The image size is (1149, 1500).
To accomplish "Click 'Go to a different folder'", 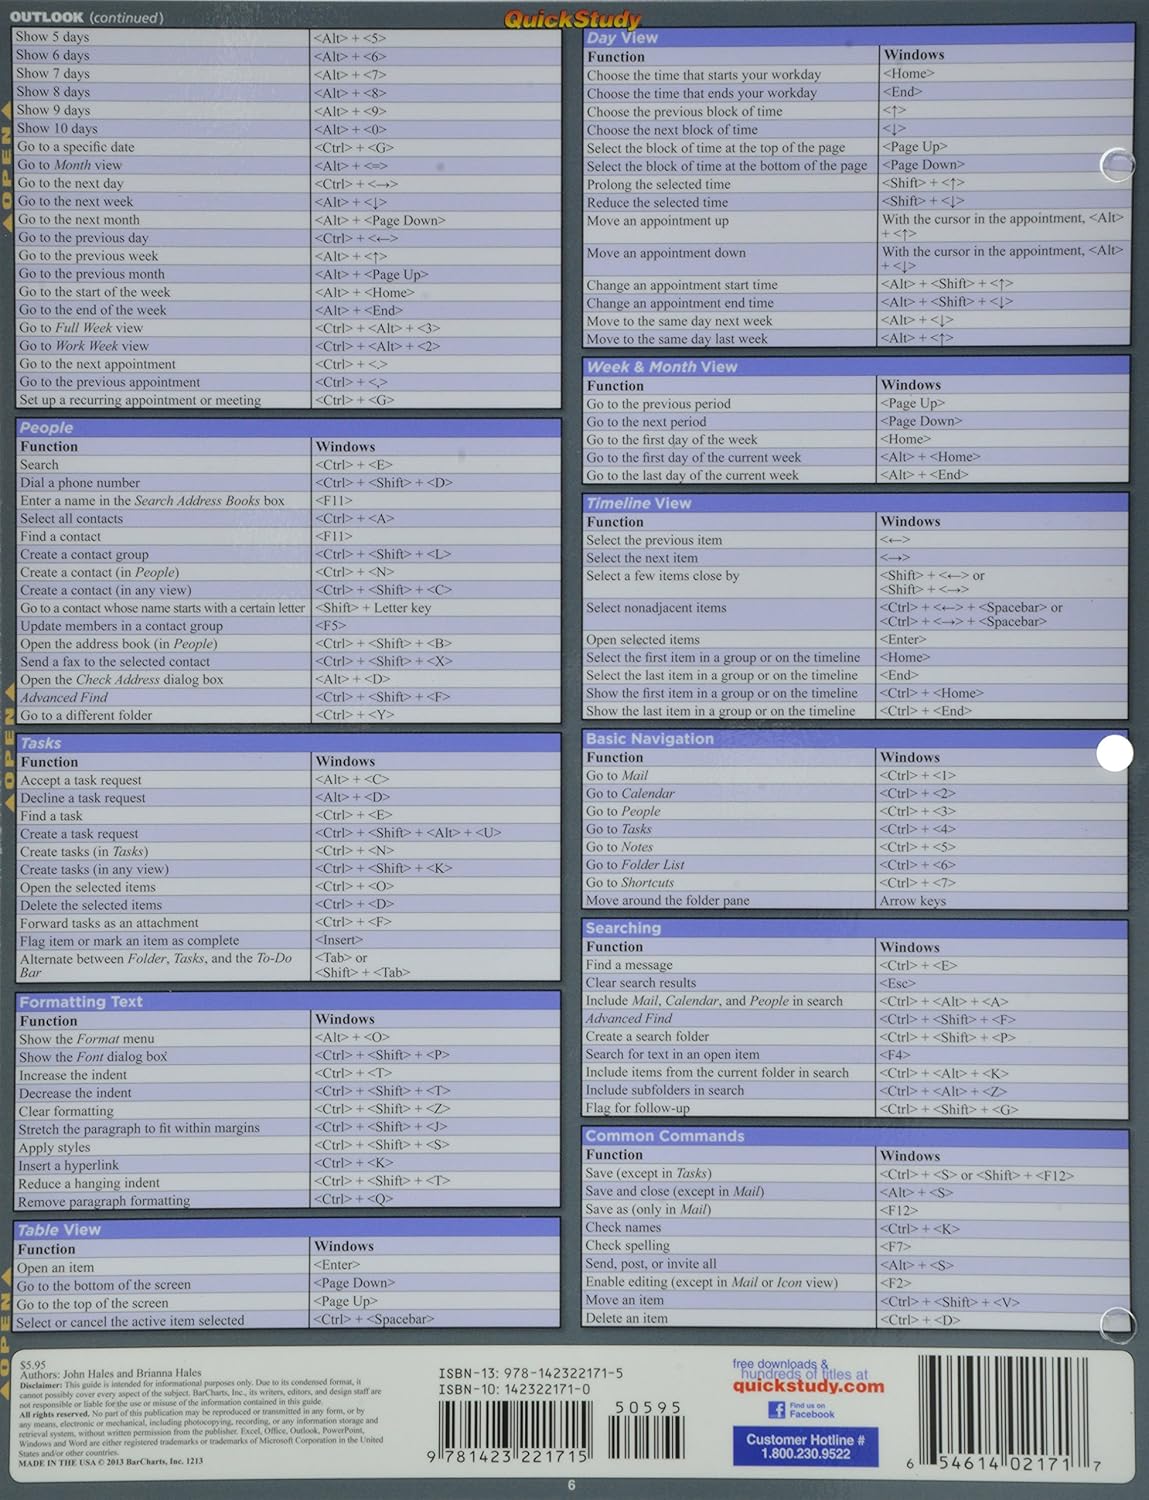I will click(x=86, y=716).
